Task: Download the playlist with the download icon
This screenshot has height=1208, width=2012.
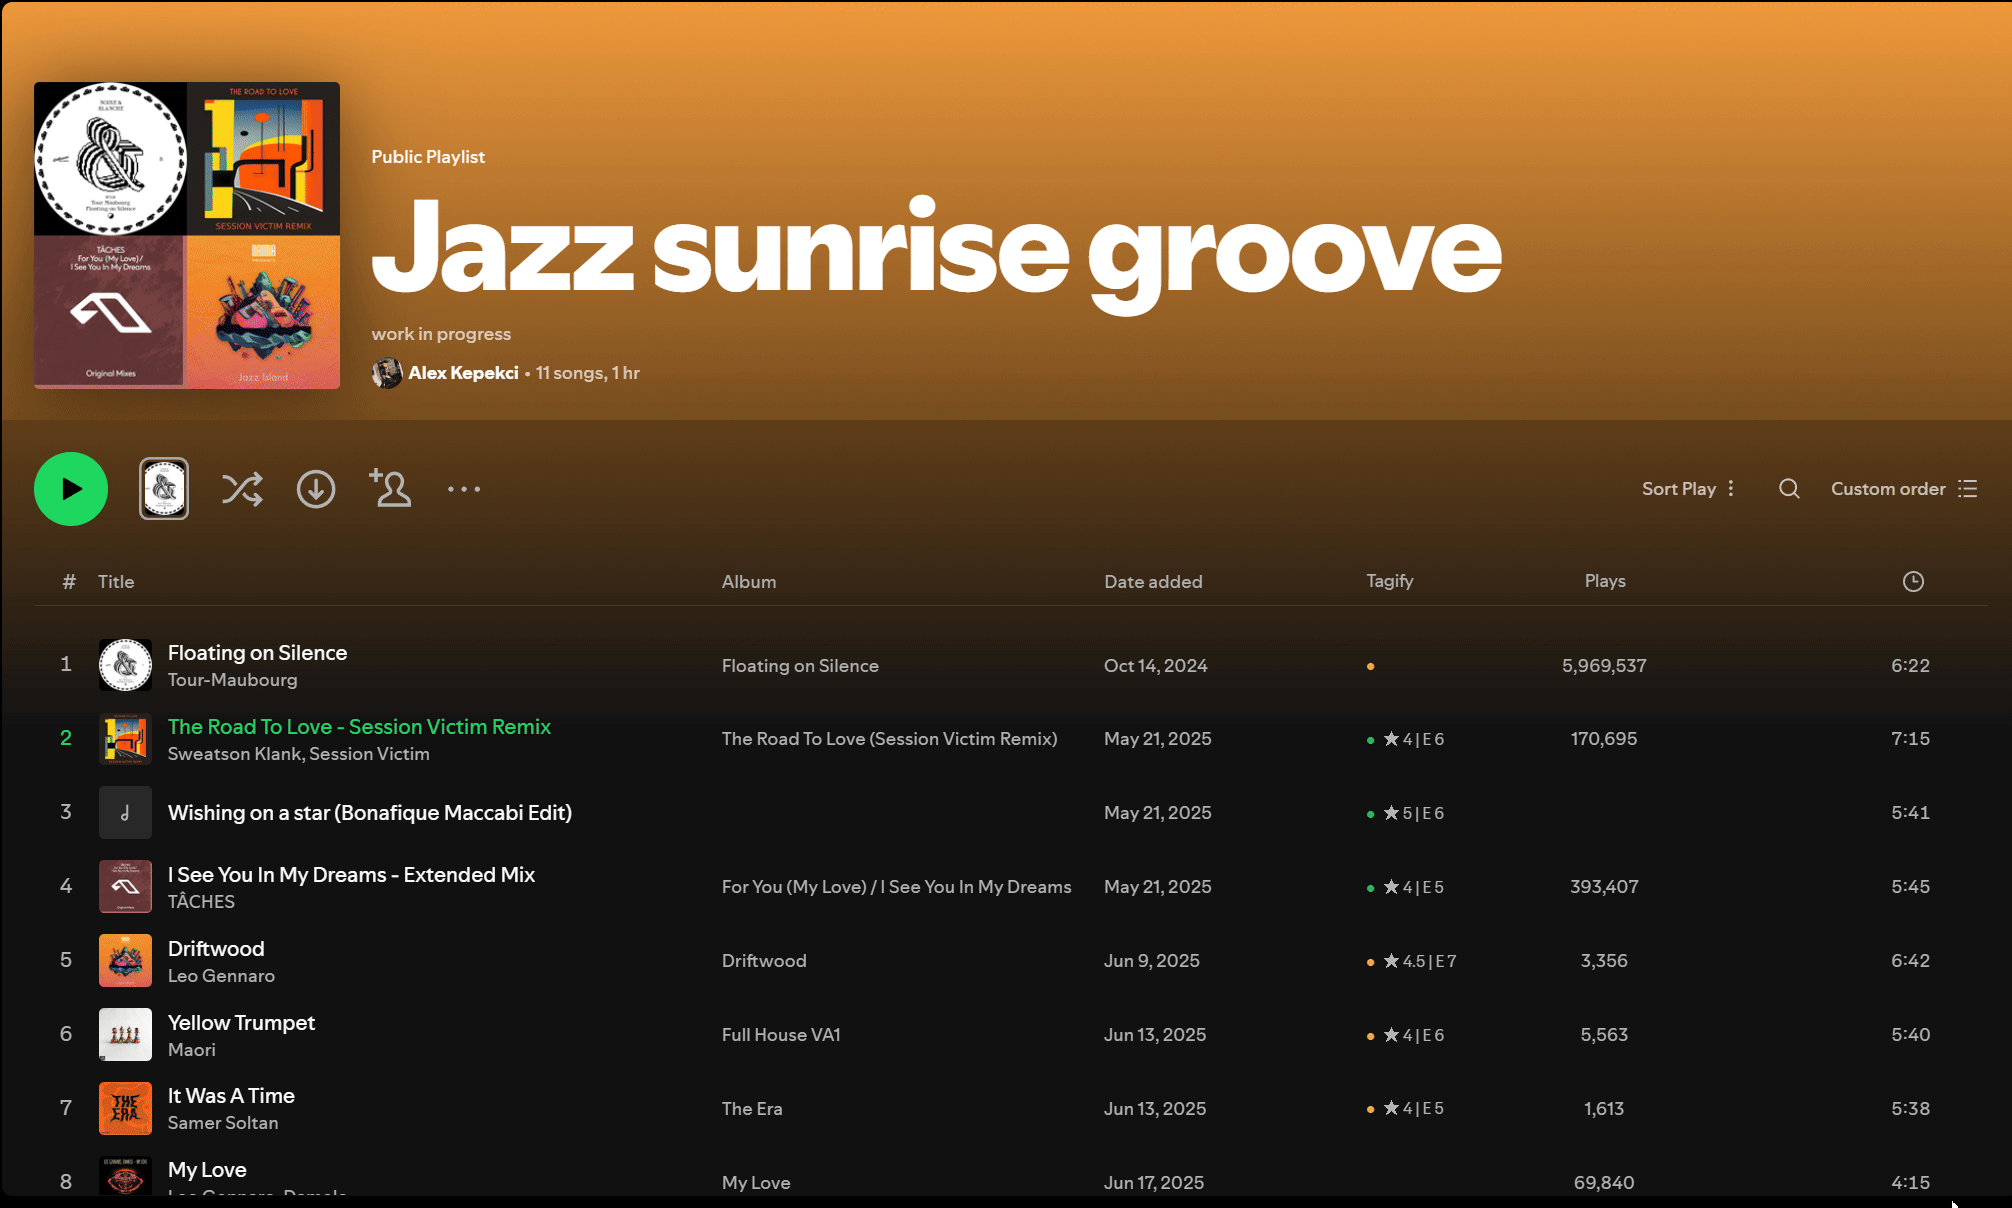Action: [316, 489]
